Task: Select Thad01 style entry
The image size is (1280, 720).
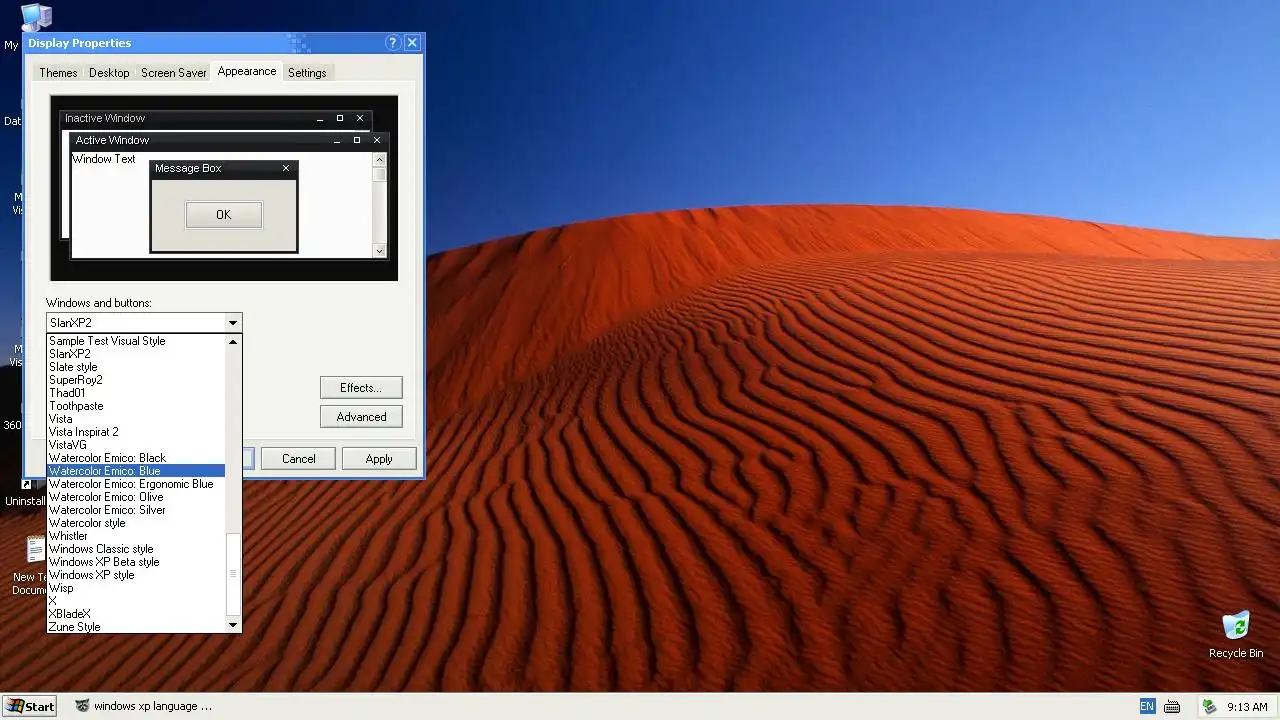Action: click(x=136, y=393)
